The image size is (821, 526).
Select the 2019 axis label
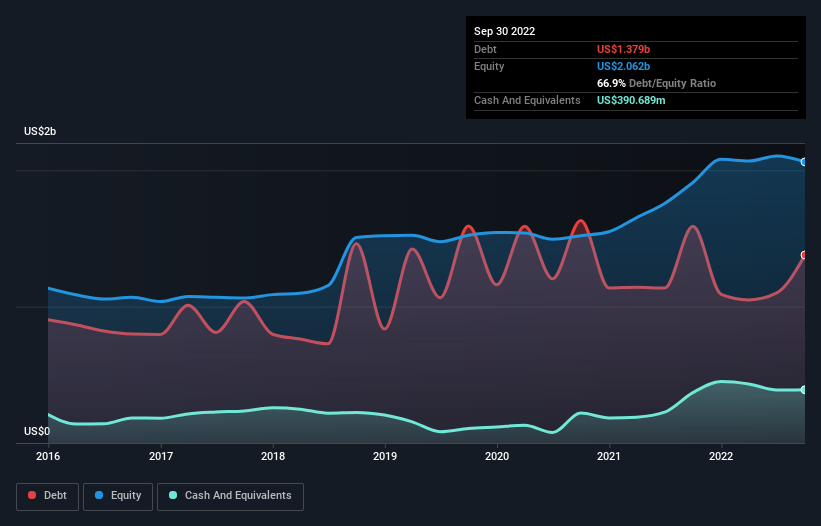[x=385, y=456]
